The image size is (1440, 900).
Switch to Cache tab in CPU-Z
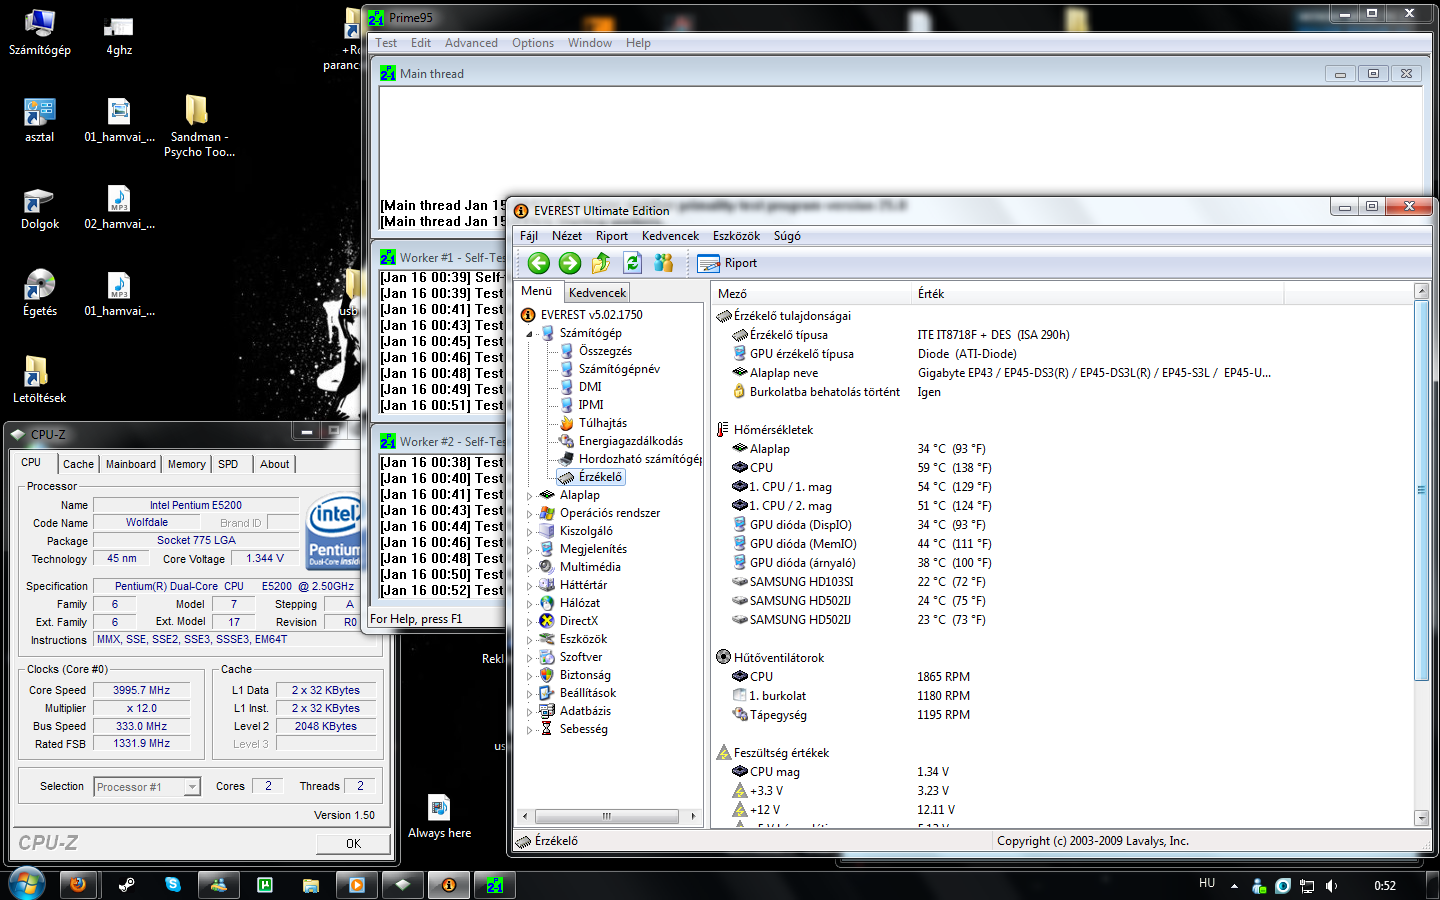pyautogui.click(x=78, y=464)
